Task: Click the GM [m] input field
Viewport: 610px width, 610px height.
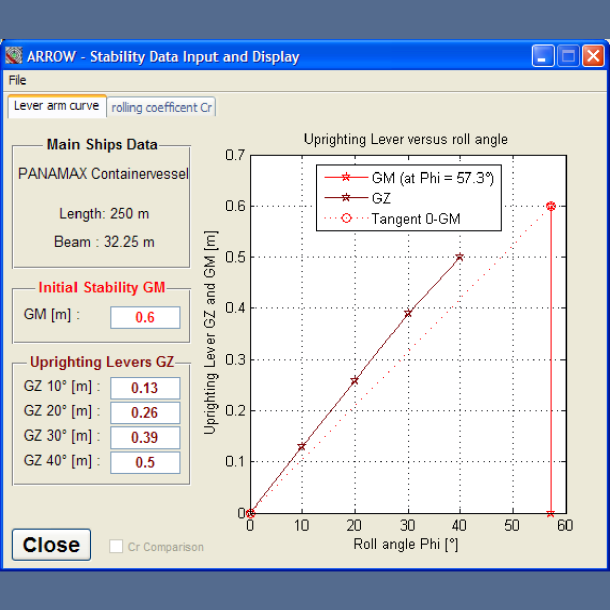Action: coord(145,317)
